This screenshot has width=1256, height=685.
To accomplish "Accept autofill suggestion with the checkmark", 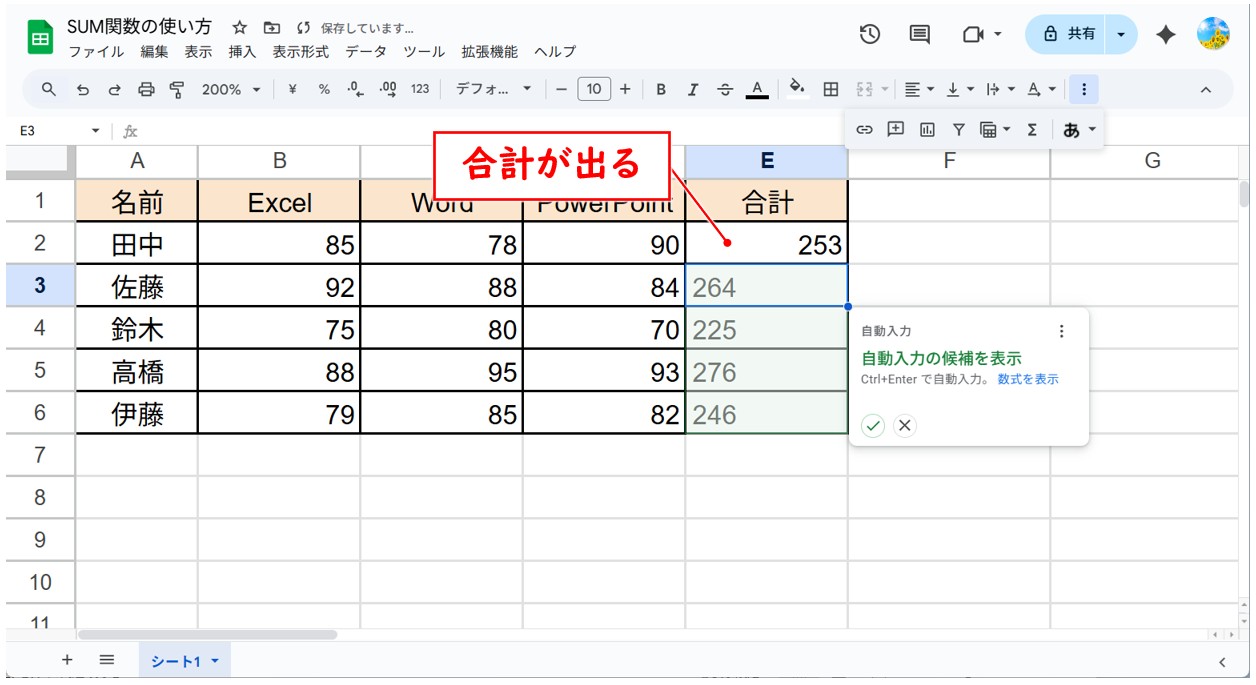I will point(873,426).
